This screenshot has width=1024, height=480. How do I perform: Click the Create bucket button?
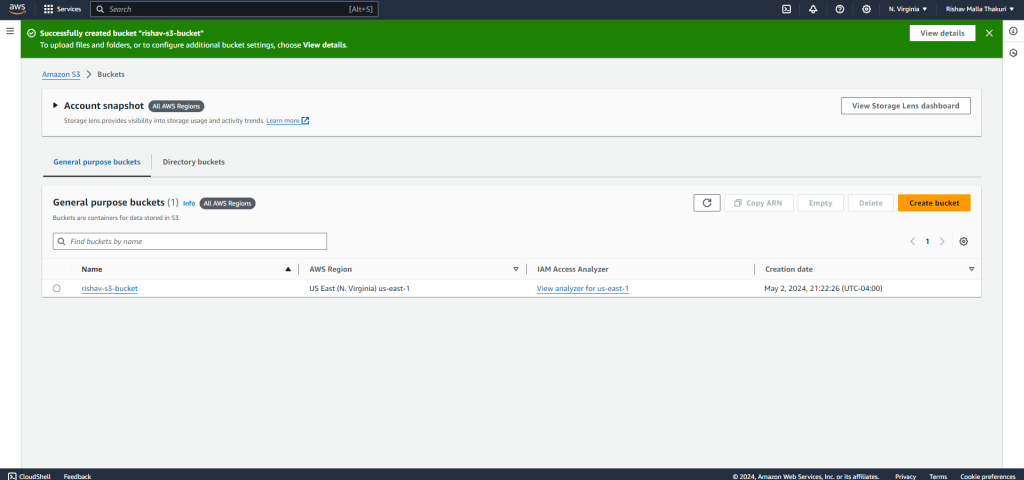tap(934, 203)
